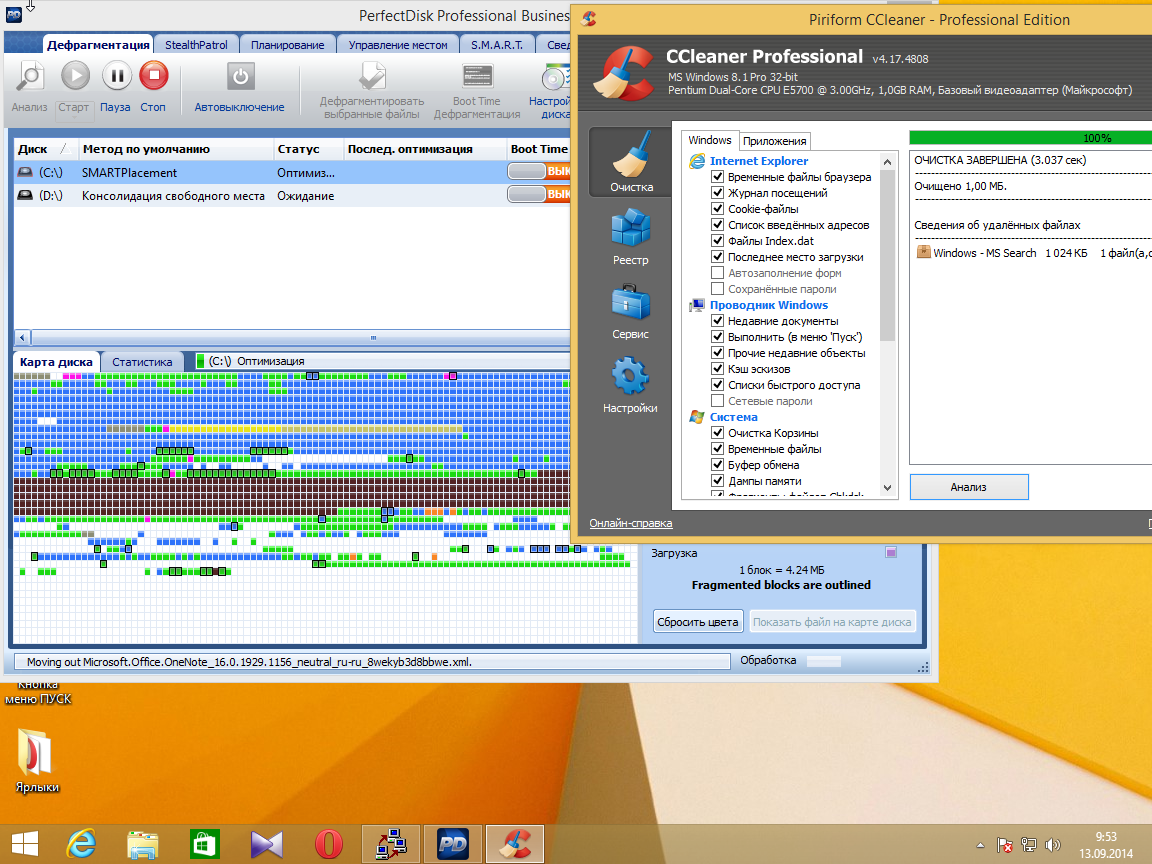Open CCleaner Очистка section
This screenshot has width=1152, height=864.
pyautogui.click(x=631, y=162)
